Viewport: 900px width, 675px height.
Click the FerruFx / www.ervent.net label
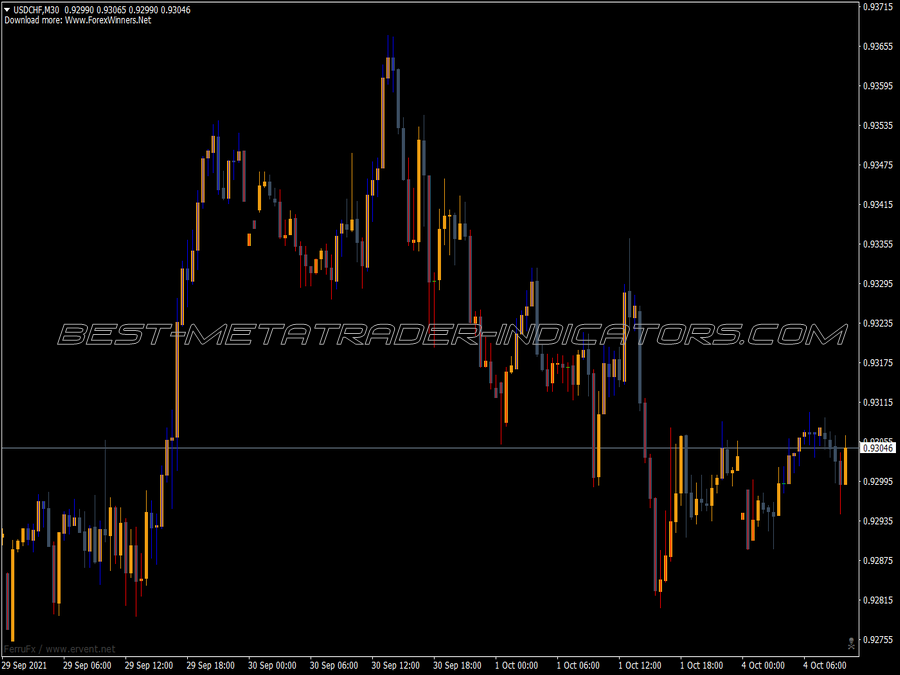(x=60, y=649)
